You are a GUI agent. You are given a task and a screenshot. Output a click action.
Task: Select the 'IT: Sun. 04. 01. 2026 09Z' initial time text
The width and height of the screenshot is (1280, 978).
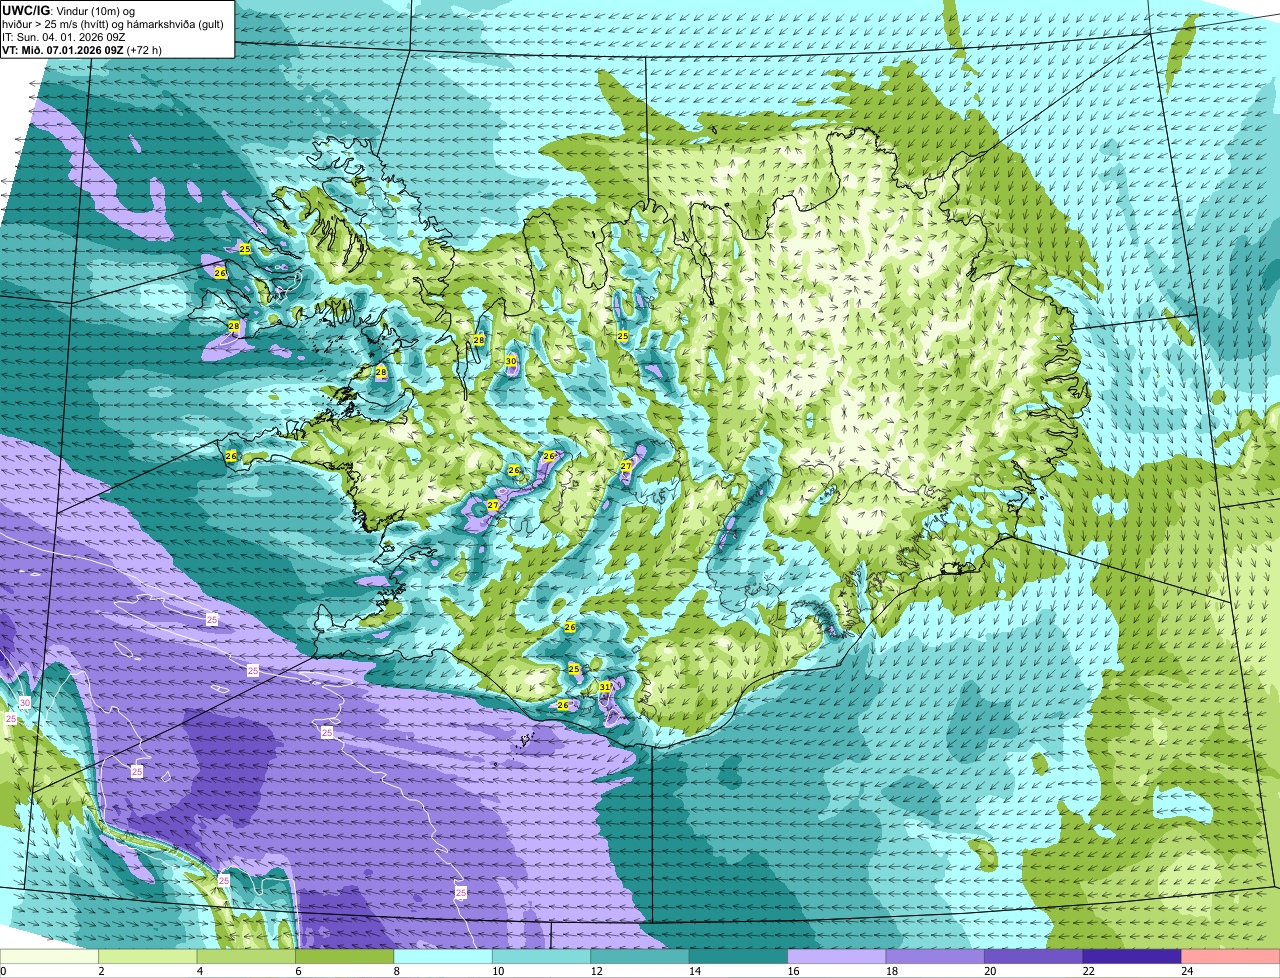(64, 36)
